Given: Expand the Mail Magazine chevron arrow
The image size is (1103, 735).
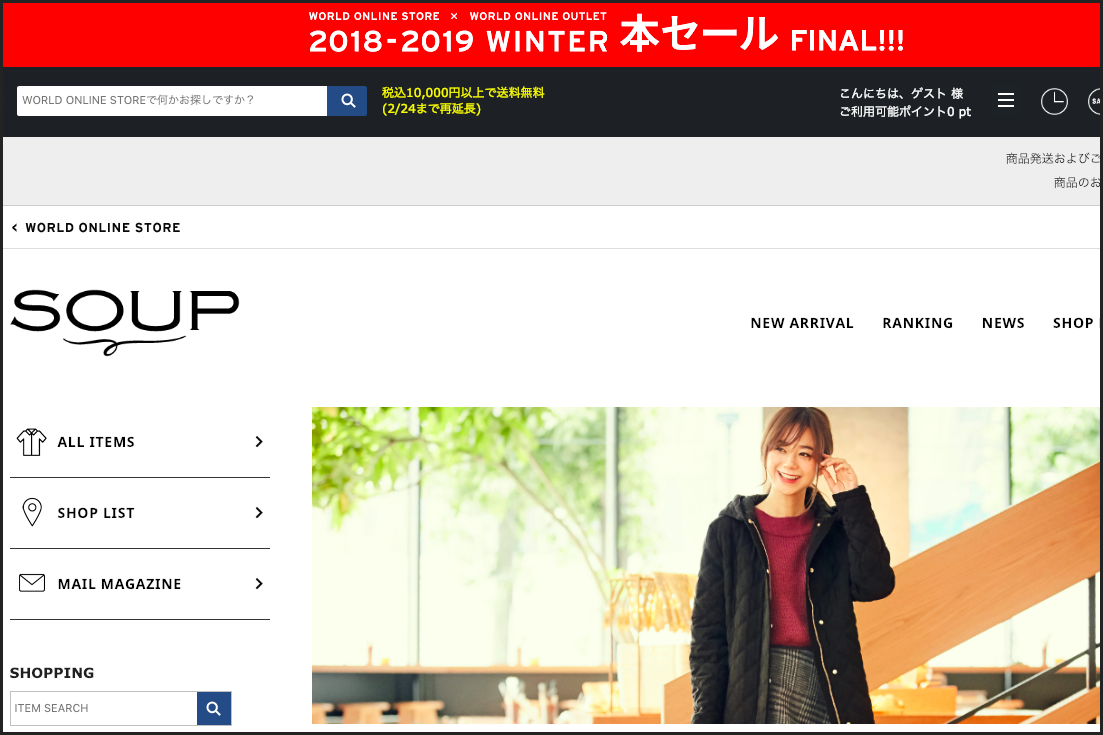Looking at the screenshot, I should tap(259, 584).
